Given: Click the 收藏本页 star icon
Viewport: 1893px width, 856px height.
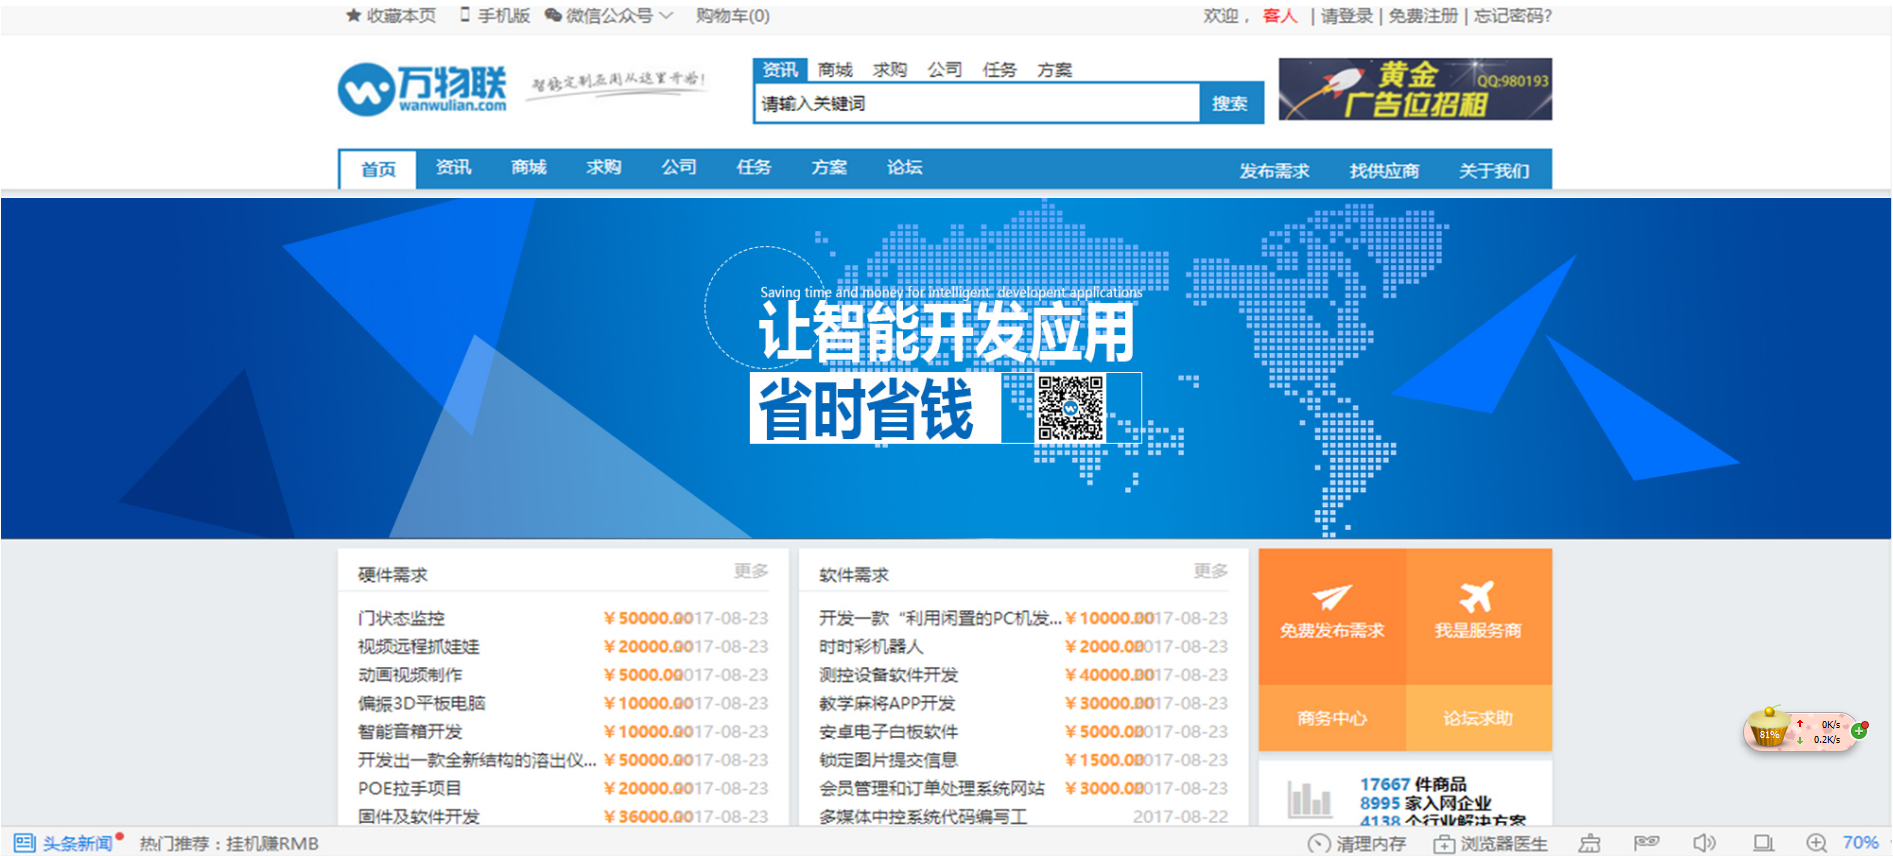Looking at the screenshot, I should pos(353,15).
